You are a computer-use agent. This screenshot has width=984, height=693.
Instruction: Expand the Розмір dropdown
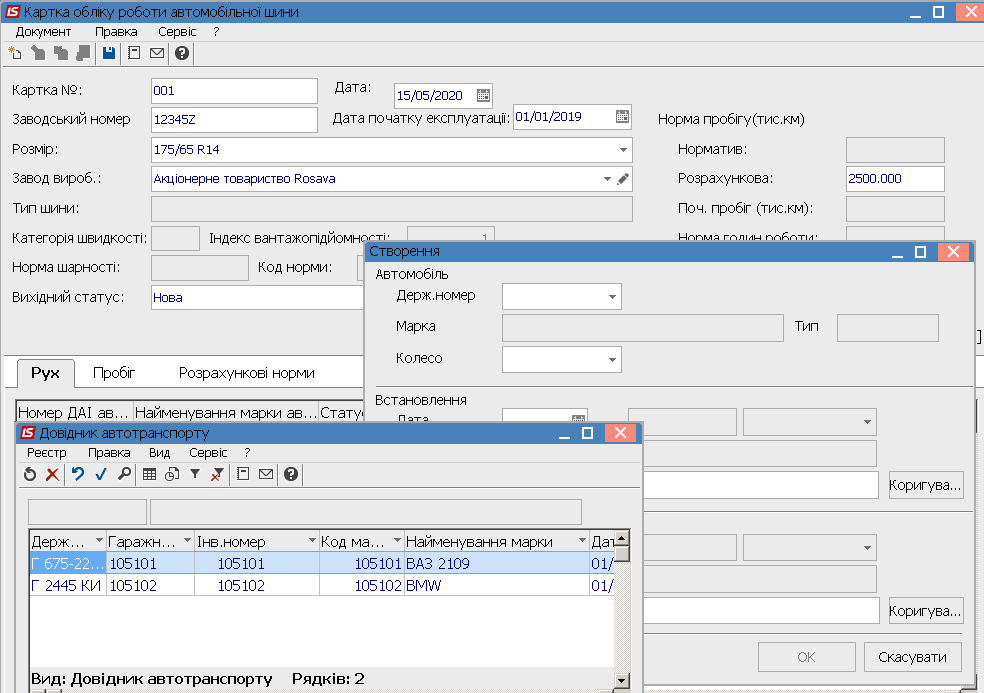click(x=623, y=150)
